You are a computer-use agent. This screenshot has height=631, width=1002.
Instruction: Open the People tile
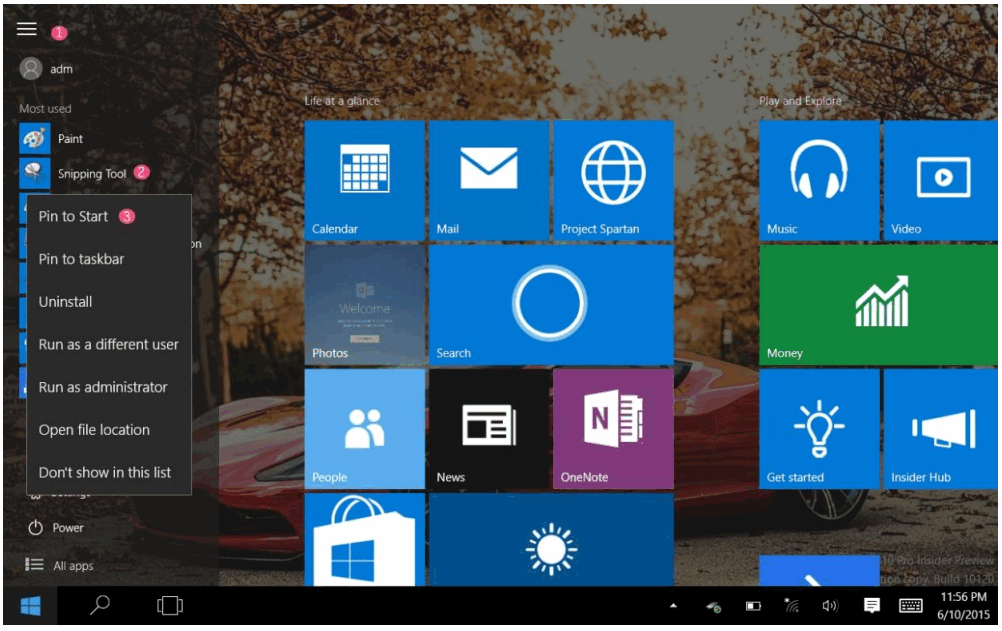click(x=364, y=428)
